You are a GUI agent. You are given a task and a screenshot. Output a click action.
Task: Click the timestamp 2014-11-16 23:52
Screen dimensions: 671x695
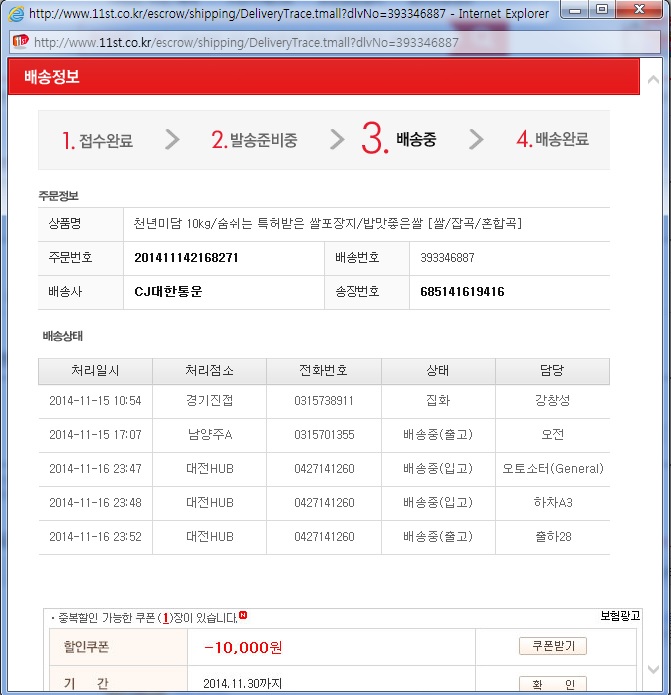tap(95, 537)
